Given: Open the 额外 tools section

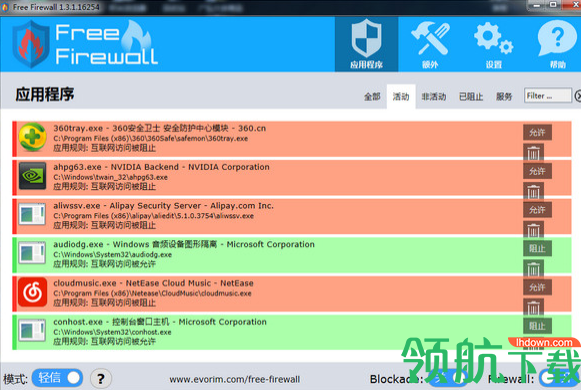Looking at the screenshot, I should pyautogui.click(x=430, y=44).
